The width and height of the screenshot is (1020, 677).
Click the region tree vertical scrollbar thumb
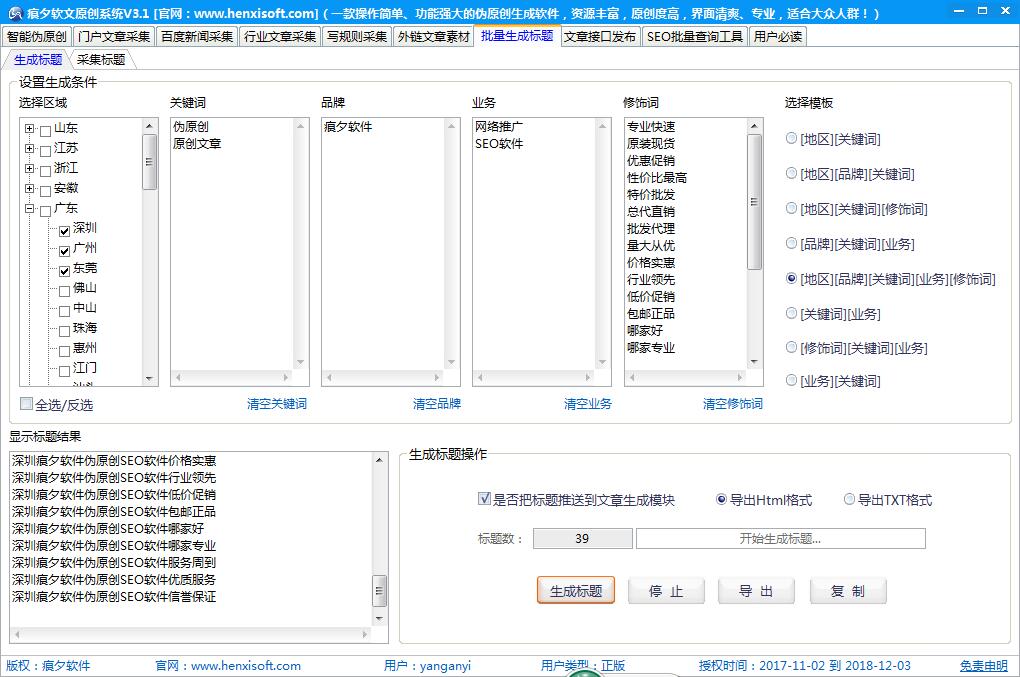[x=150, y=162]
